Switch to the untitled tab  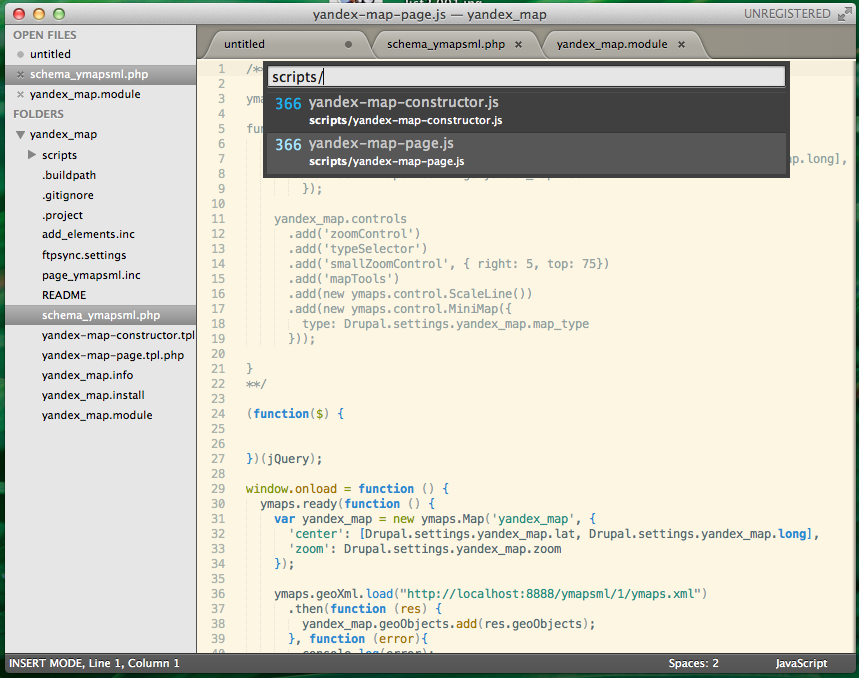coord(244,44)
